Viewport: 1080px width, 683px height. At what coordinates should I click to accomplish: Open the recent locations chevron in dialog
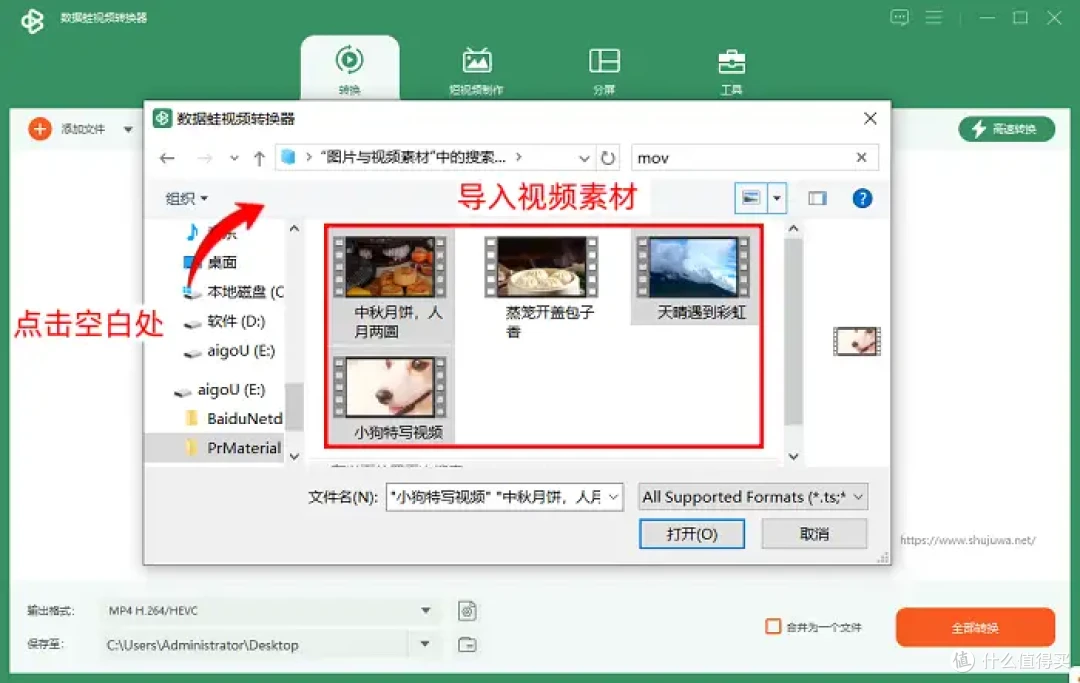click(x=234, y=158)
